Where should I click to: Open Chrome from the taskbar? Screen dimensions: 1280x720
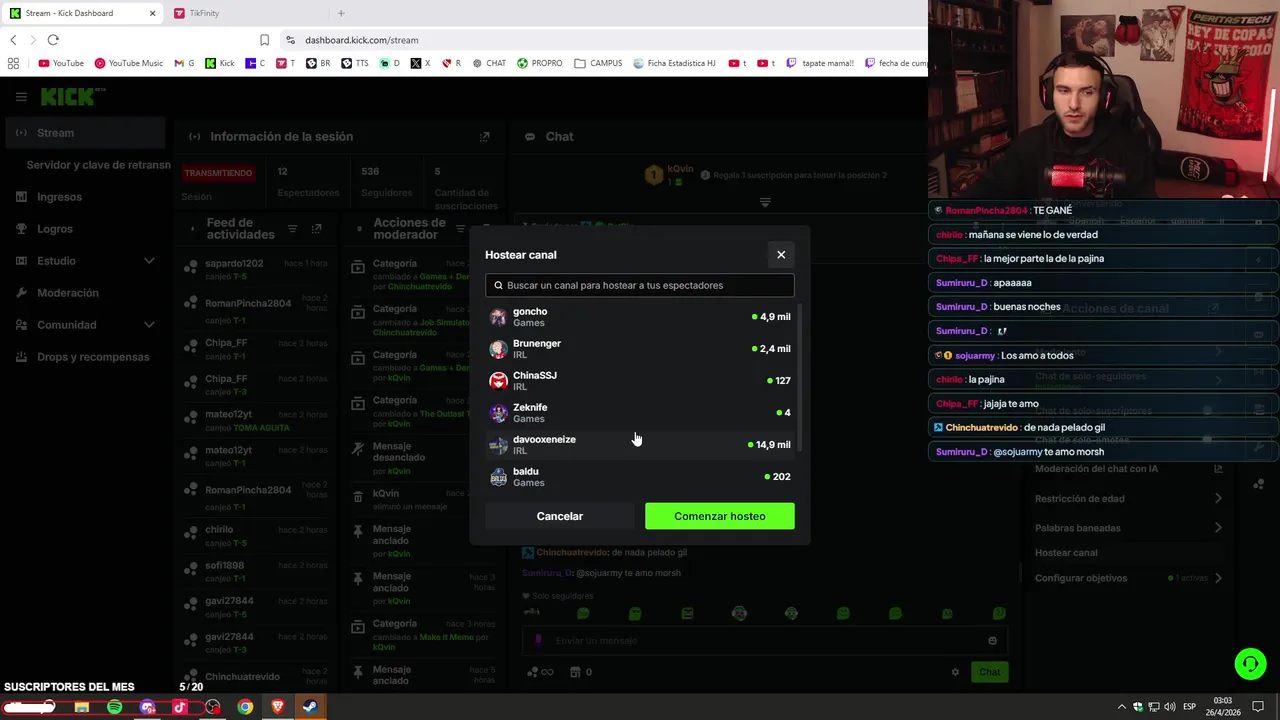(x=245, y=707)
